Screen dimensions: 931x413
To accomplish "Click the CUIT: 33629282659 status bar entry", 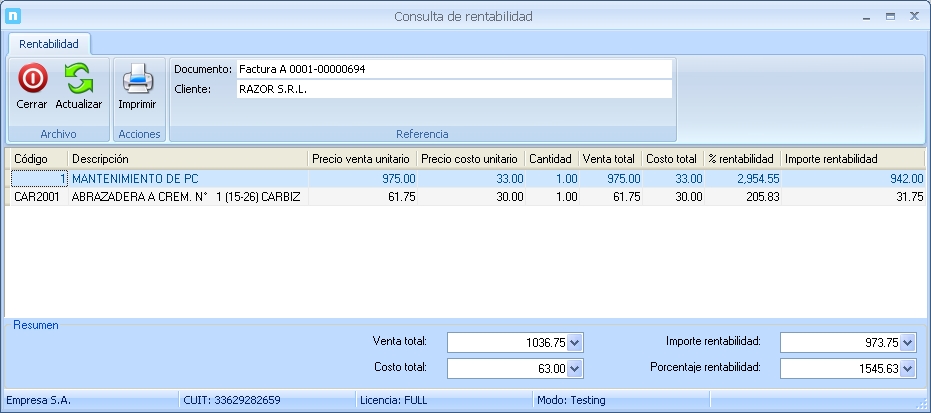I will point(232,400).
